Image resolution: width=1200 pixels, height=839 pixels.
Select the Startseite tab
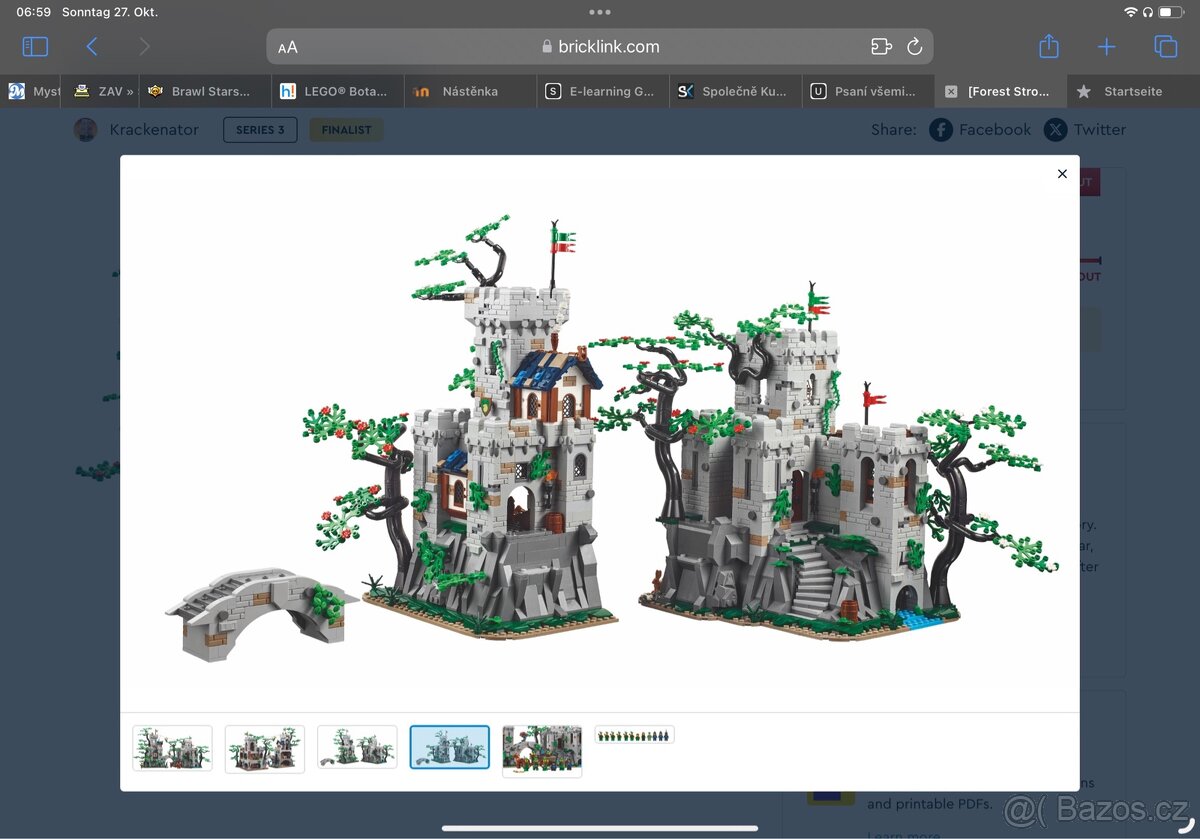click(1130, 90)
